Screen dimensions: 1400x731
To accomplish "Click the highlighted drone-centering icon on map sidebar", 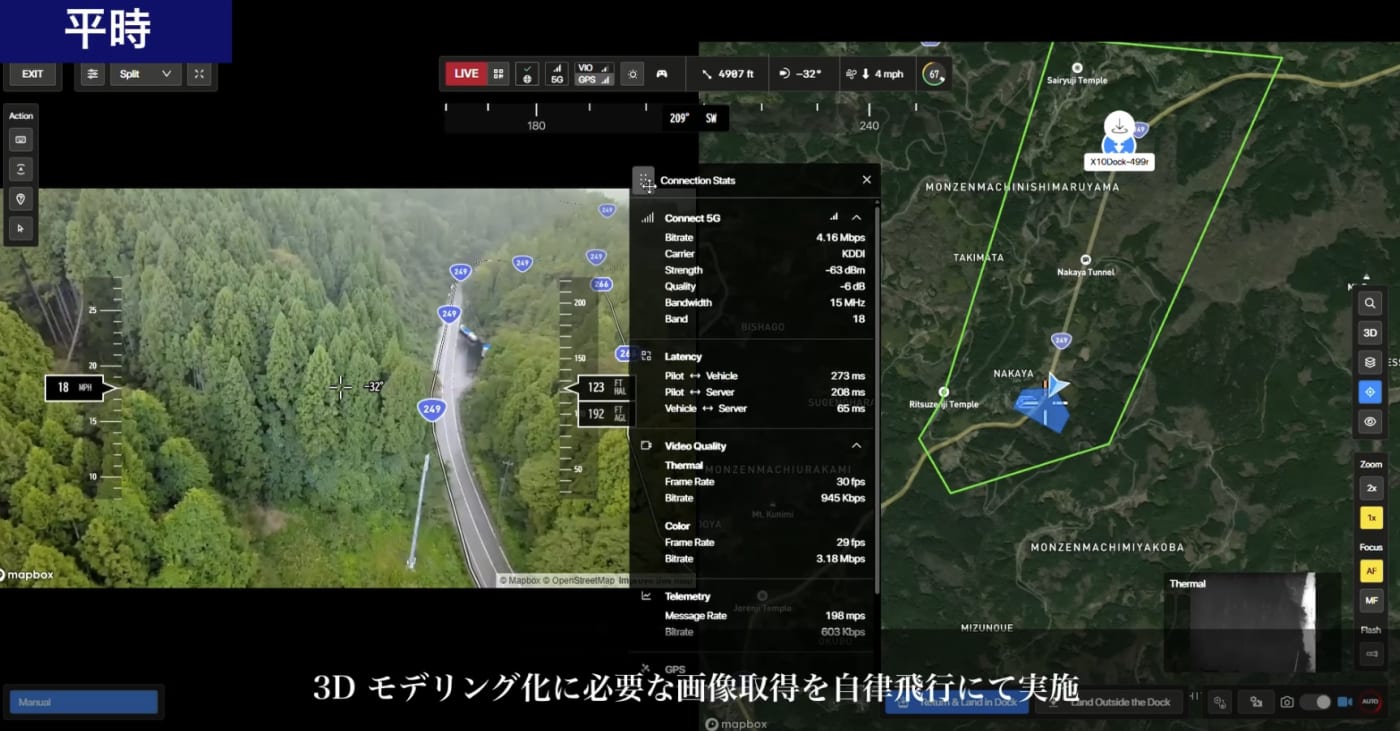I will click(x=1370, y=391).
